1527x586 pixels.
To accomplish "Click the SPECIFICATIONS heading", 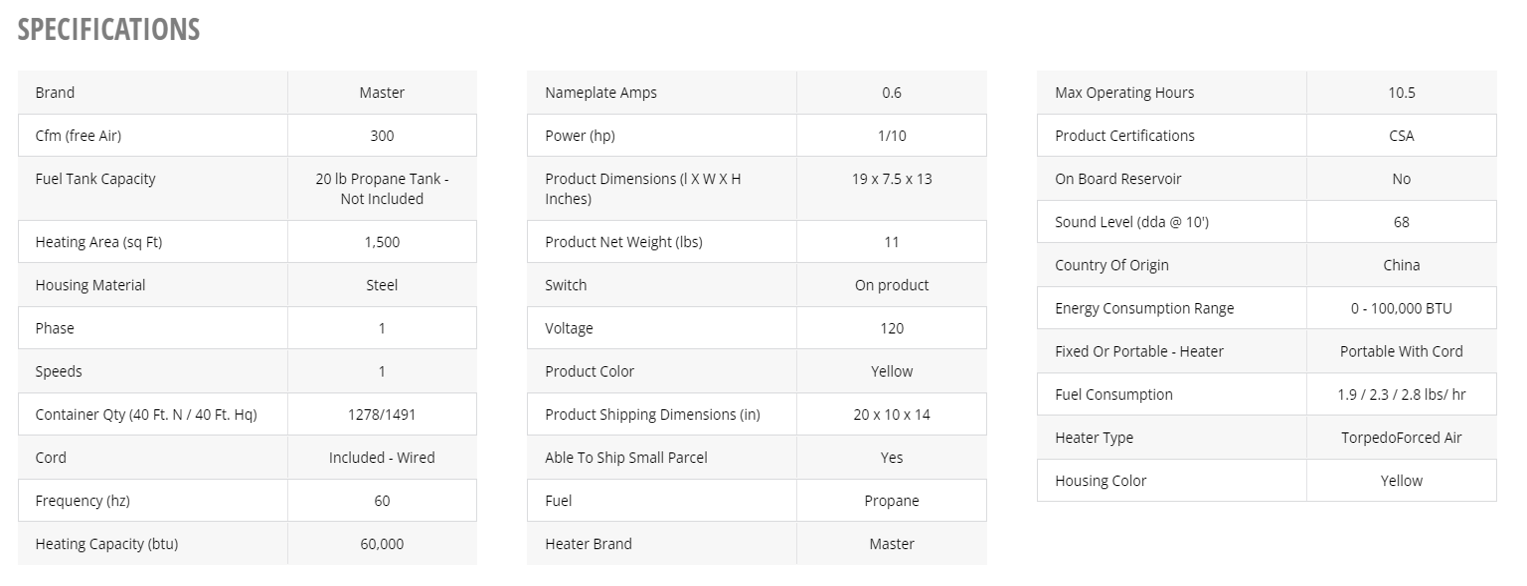I will coord(109,30).
